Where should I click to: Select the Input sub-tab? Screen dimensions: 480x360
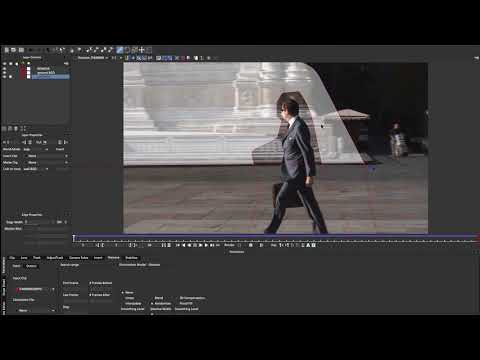point(16,266)
